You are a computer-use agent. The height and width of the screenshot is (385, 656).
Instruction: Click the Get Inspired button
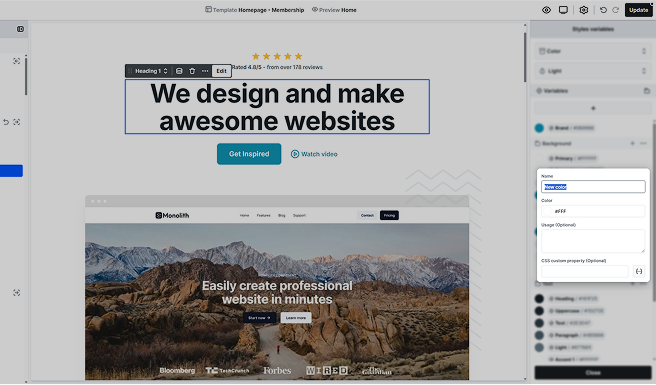coord(249,154)
